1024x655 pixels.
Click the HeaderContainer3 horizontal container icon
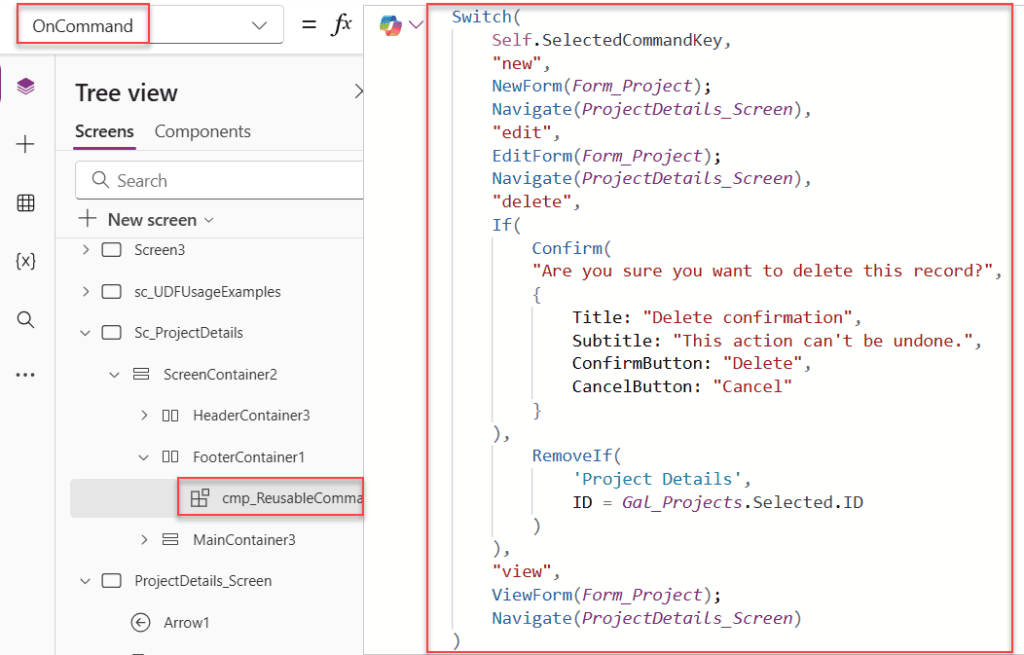(170, 415)
